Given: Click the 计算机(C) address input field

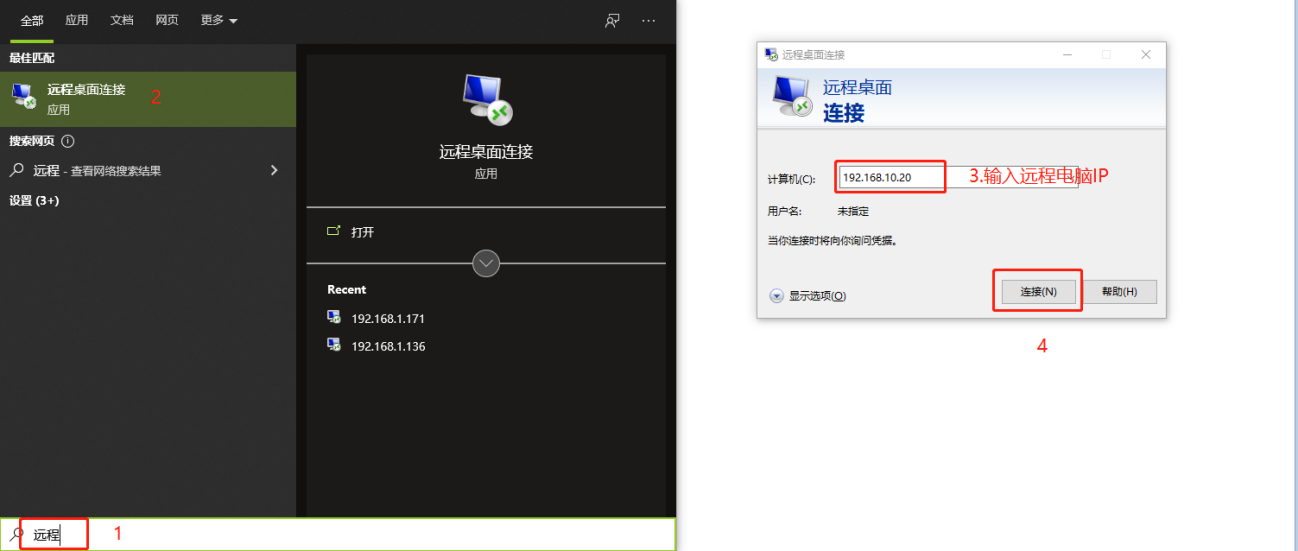Looking at the screenshot, I should pyautogui.click(x=957, y=177).
